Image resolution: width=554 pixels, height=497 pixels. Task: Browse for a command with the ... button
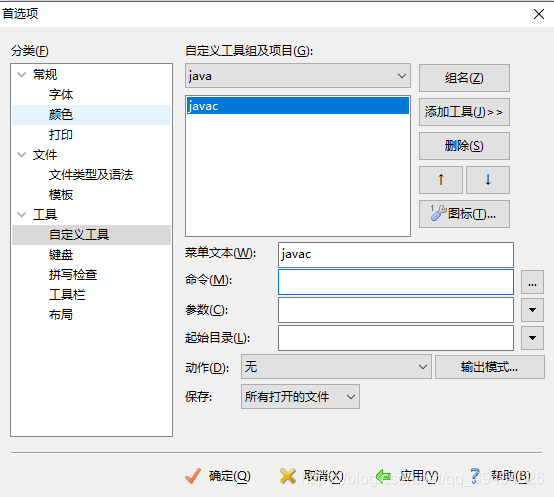coord(532,282)
